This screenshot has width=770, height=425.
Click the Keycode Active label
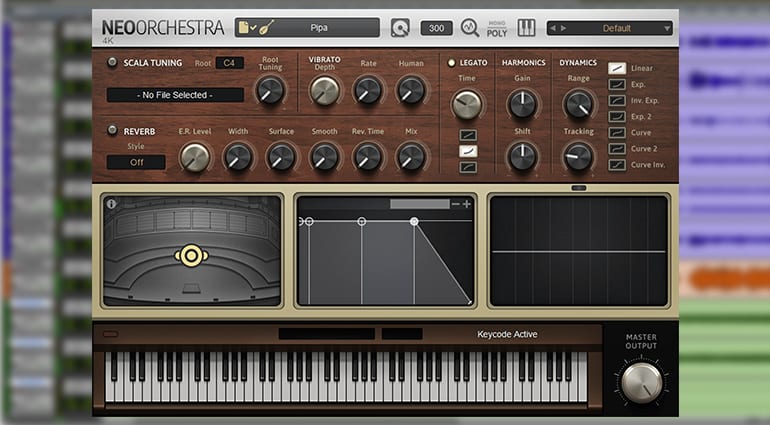click(x=507, y=334)
